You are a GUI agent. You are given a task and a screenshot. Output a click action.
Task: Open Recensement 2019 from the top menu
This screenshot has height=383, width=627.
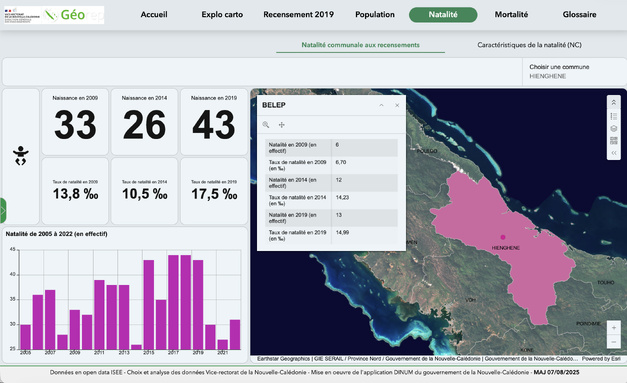(x=298, y=14)
